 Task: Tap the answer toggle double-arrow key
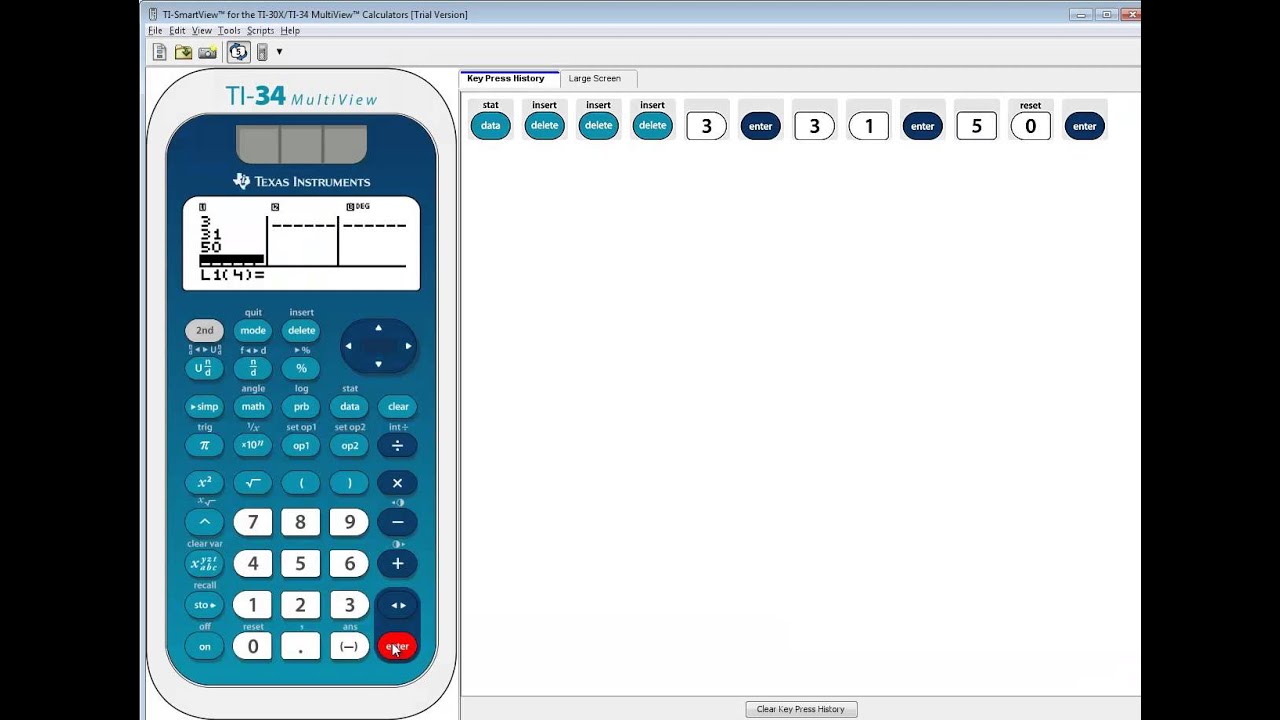point(398,605)
